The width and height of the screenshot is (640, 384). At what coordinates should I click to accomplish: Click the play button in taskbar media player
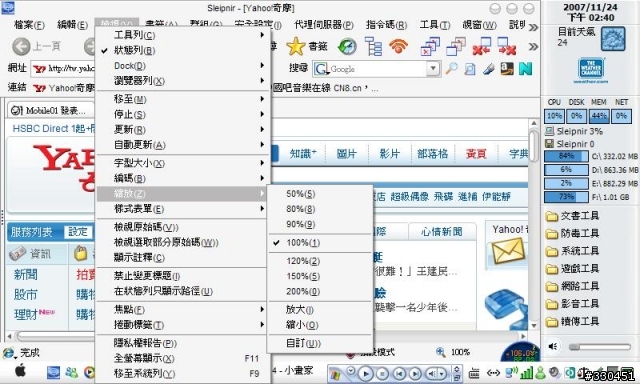(366, 373)
